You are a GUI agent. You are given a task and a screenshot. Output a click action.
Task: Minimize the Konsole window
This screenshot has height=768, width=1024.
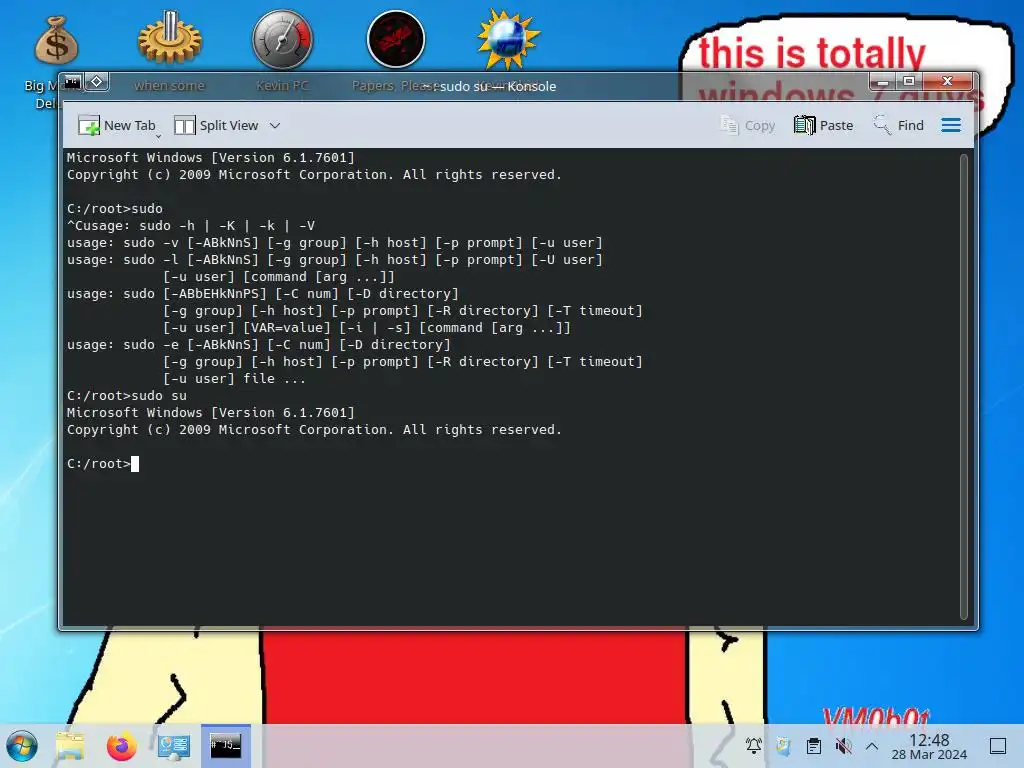pyautogui.click(x=883, y=82)
